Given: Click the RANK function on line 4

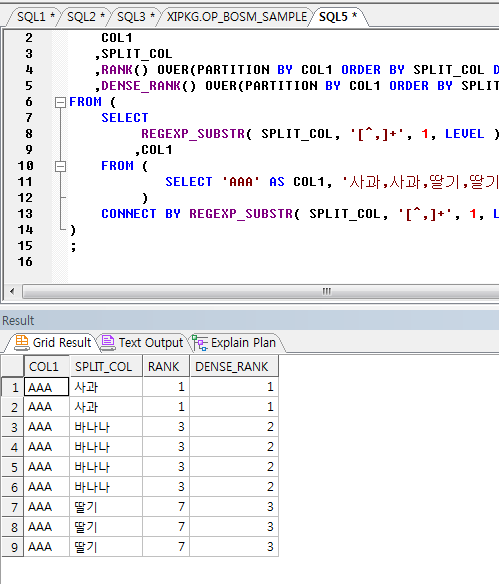Looking at the screenshot, I should tap(117, 70).
